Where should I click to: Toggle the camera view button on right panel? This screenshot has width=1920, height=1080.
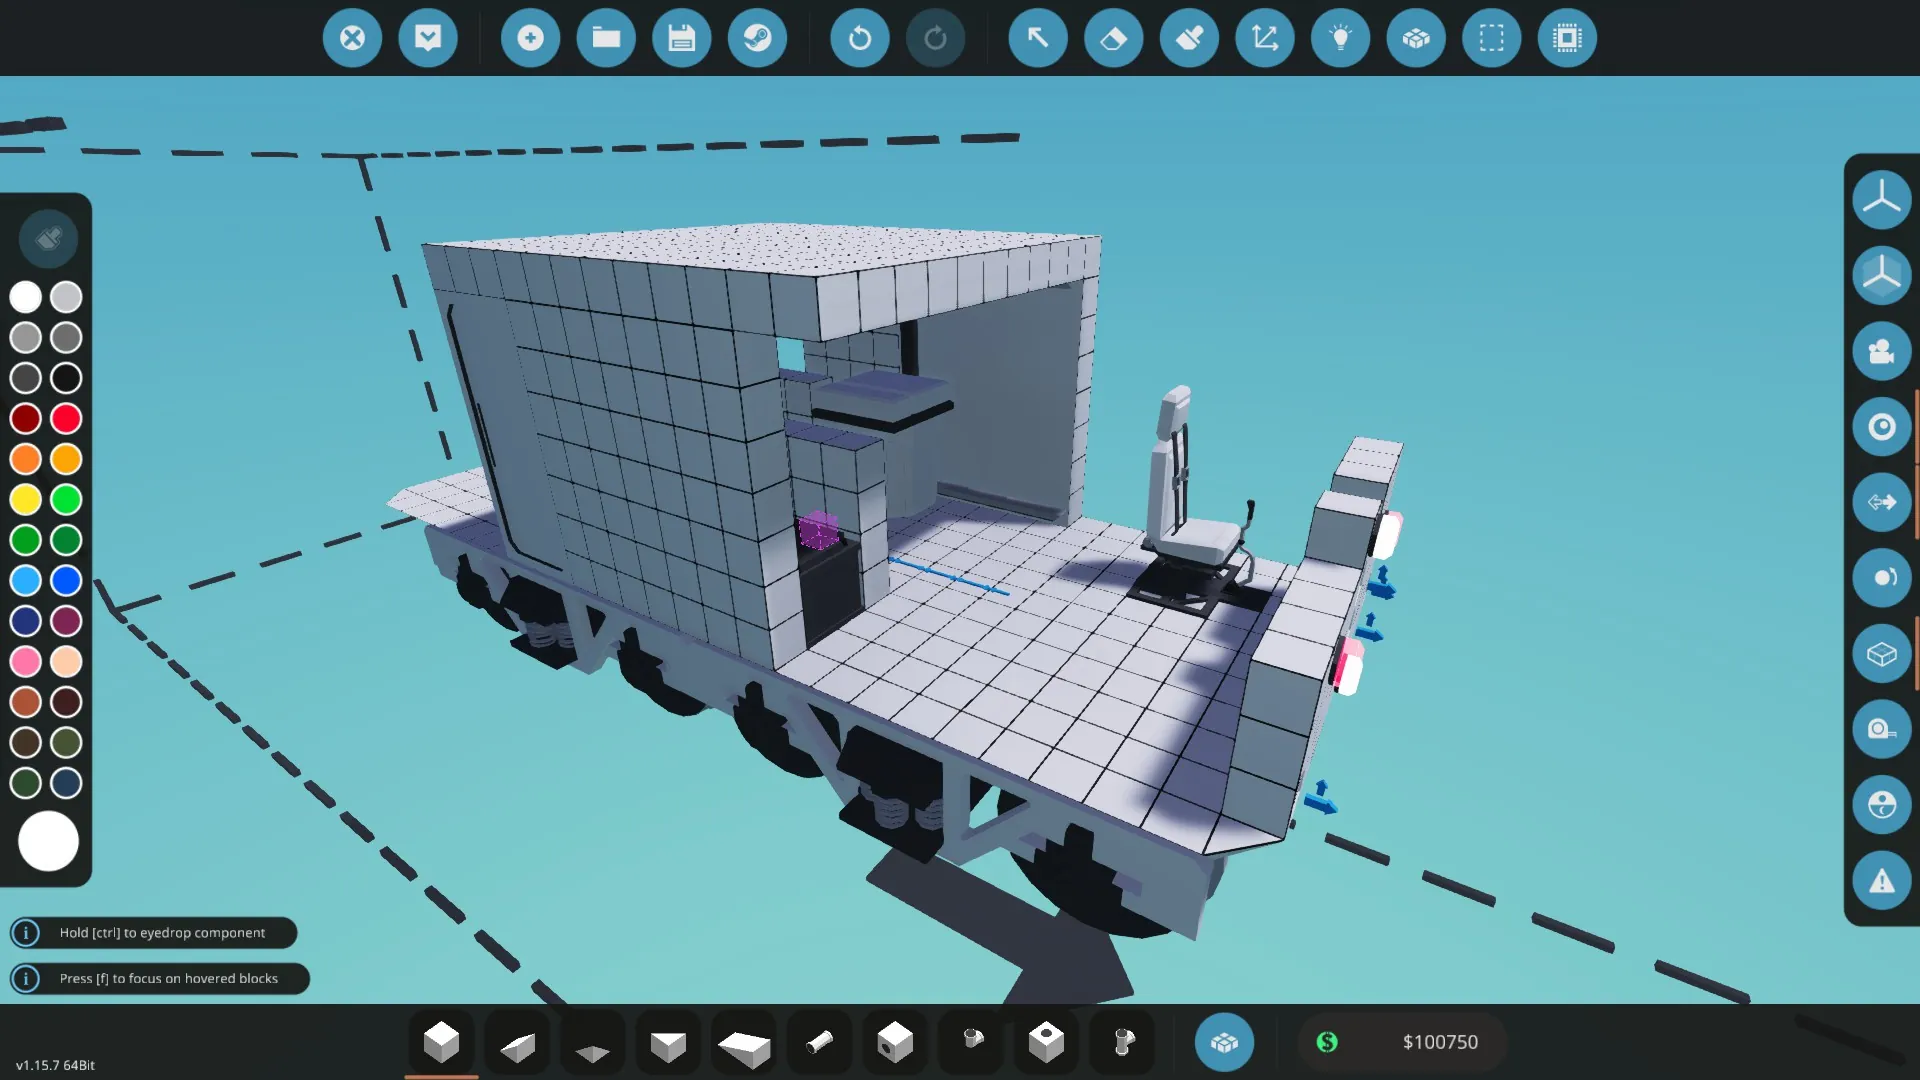(x=1881, y=351)
